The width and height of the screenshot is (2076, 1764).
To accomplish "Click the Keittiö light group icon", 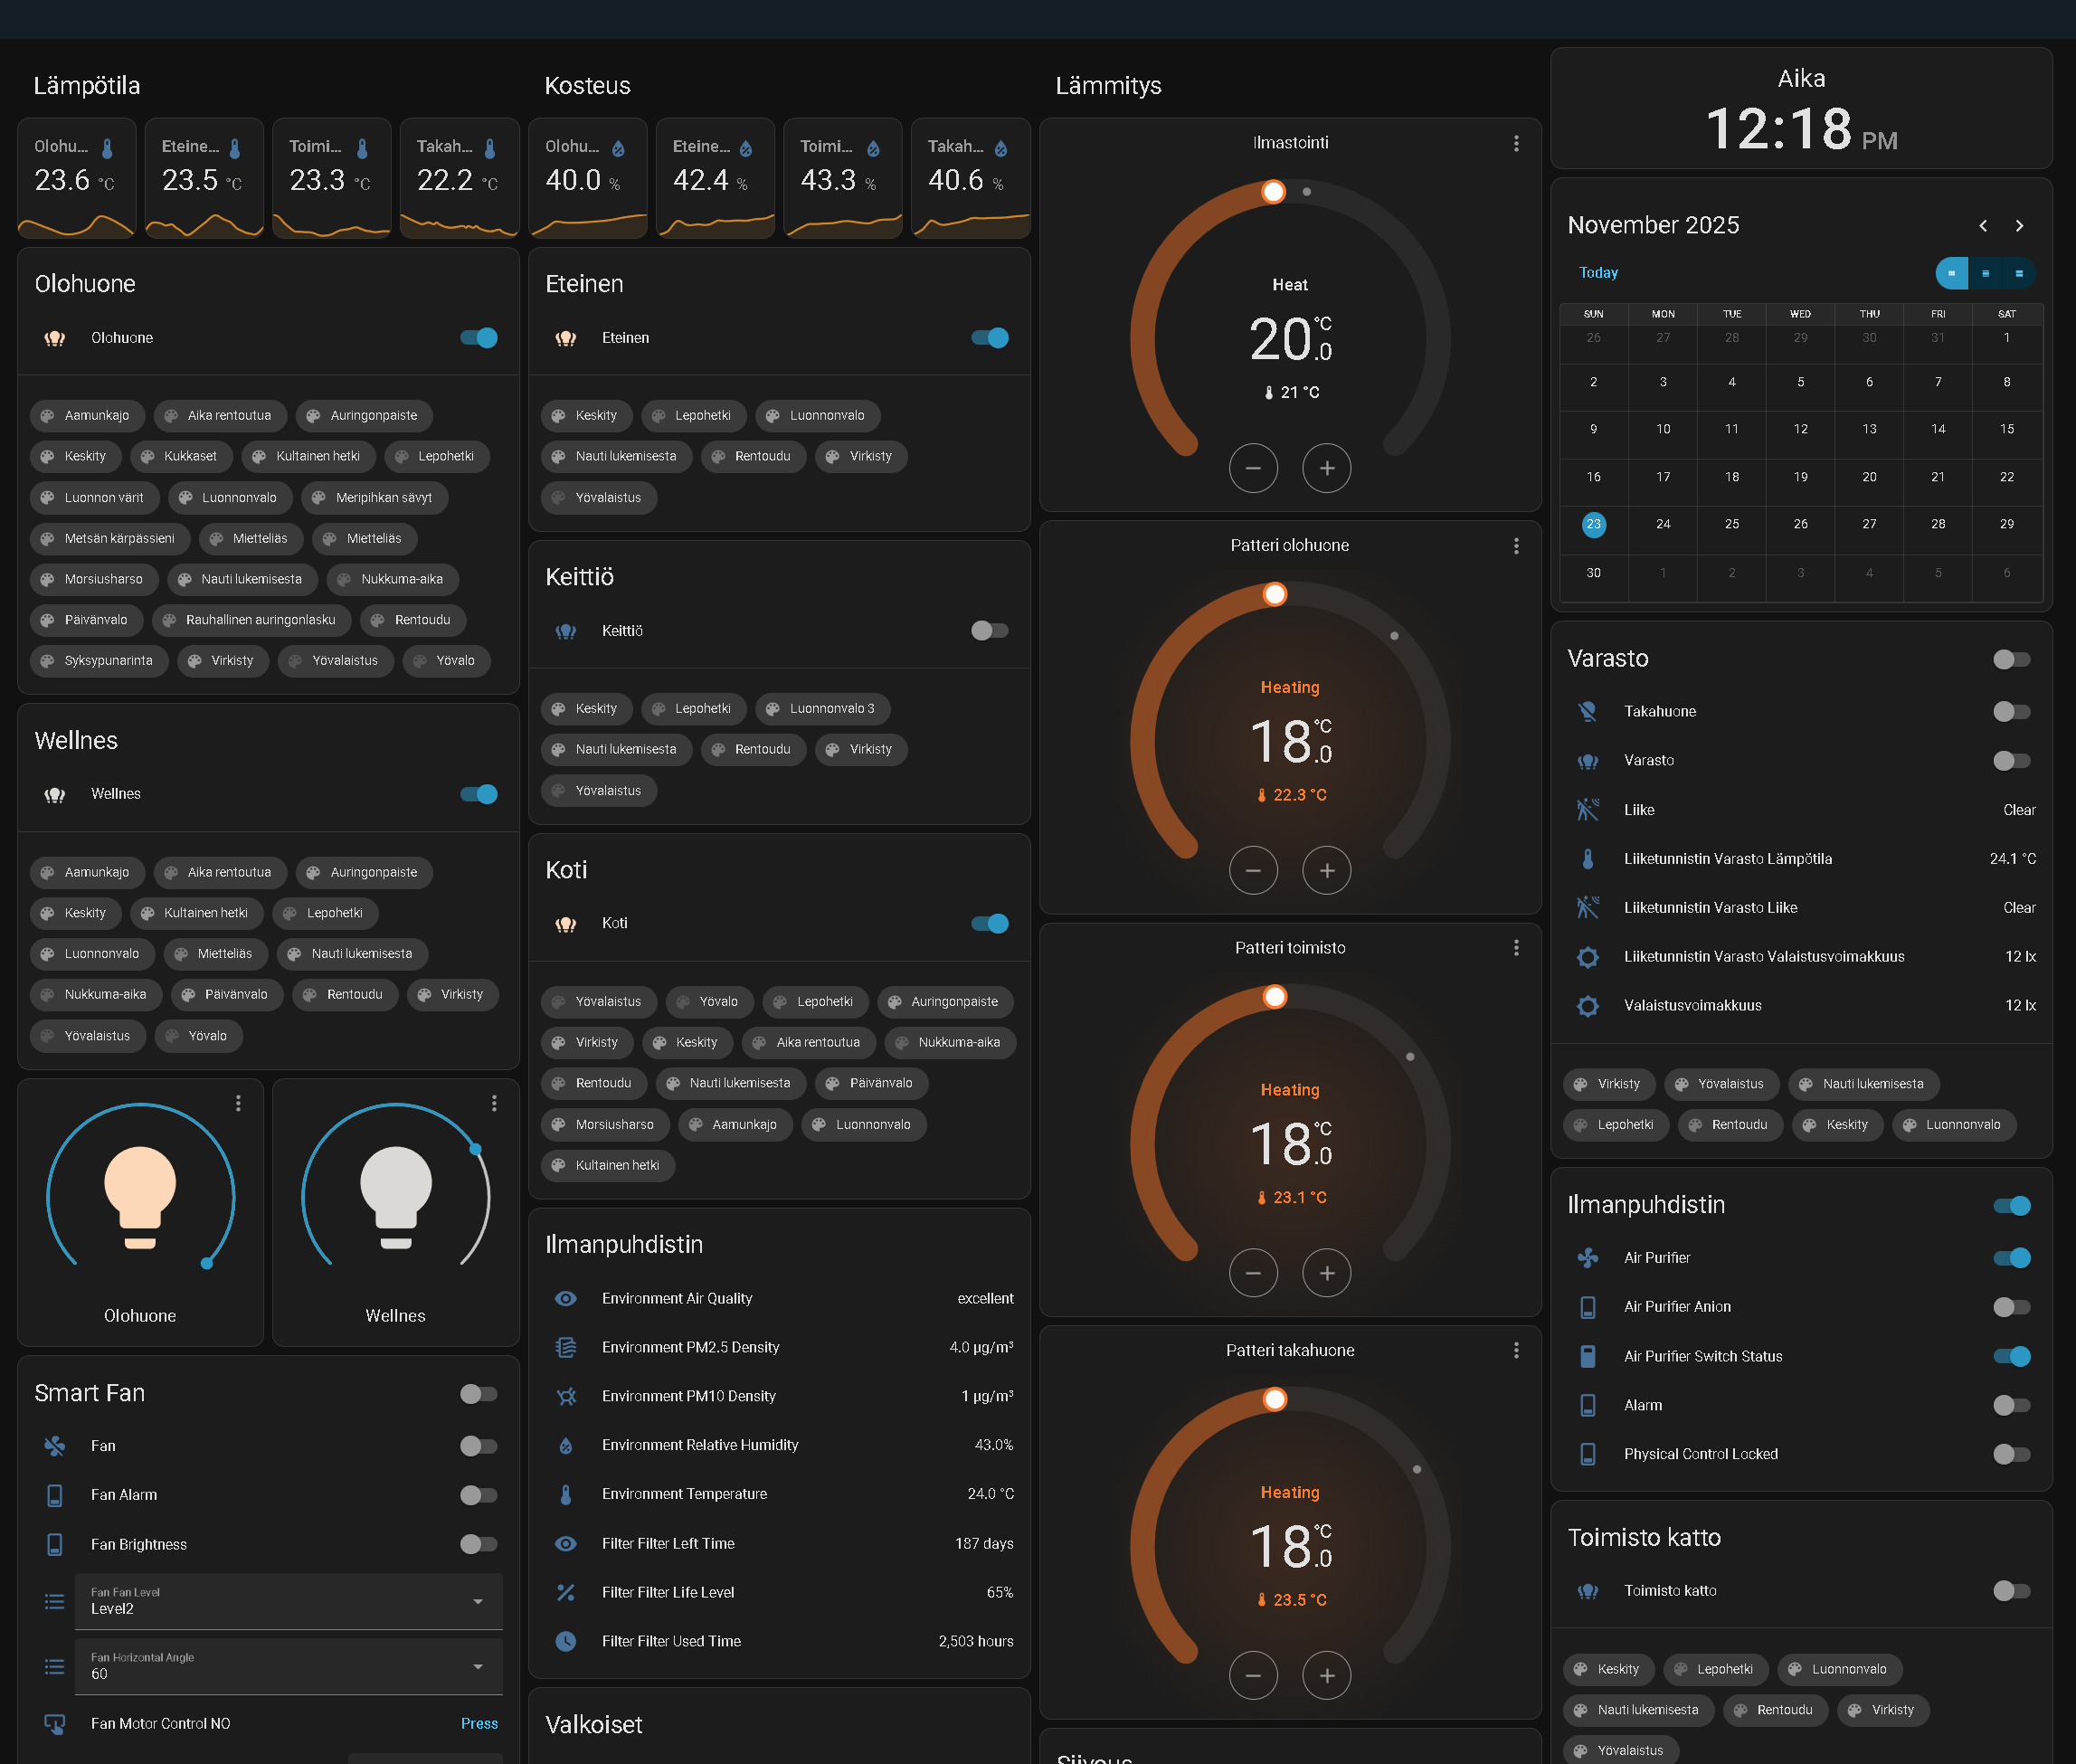I will (565, 631).
